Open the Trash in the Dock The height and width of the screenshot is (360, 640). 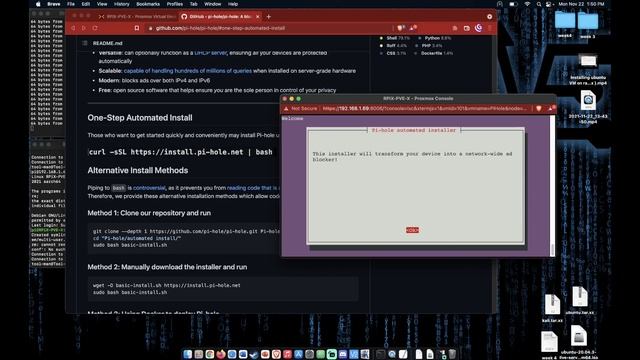point(452,354)
